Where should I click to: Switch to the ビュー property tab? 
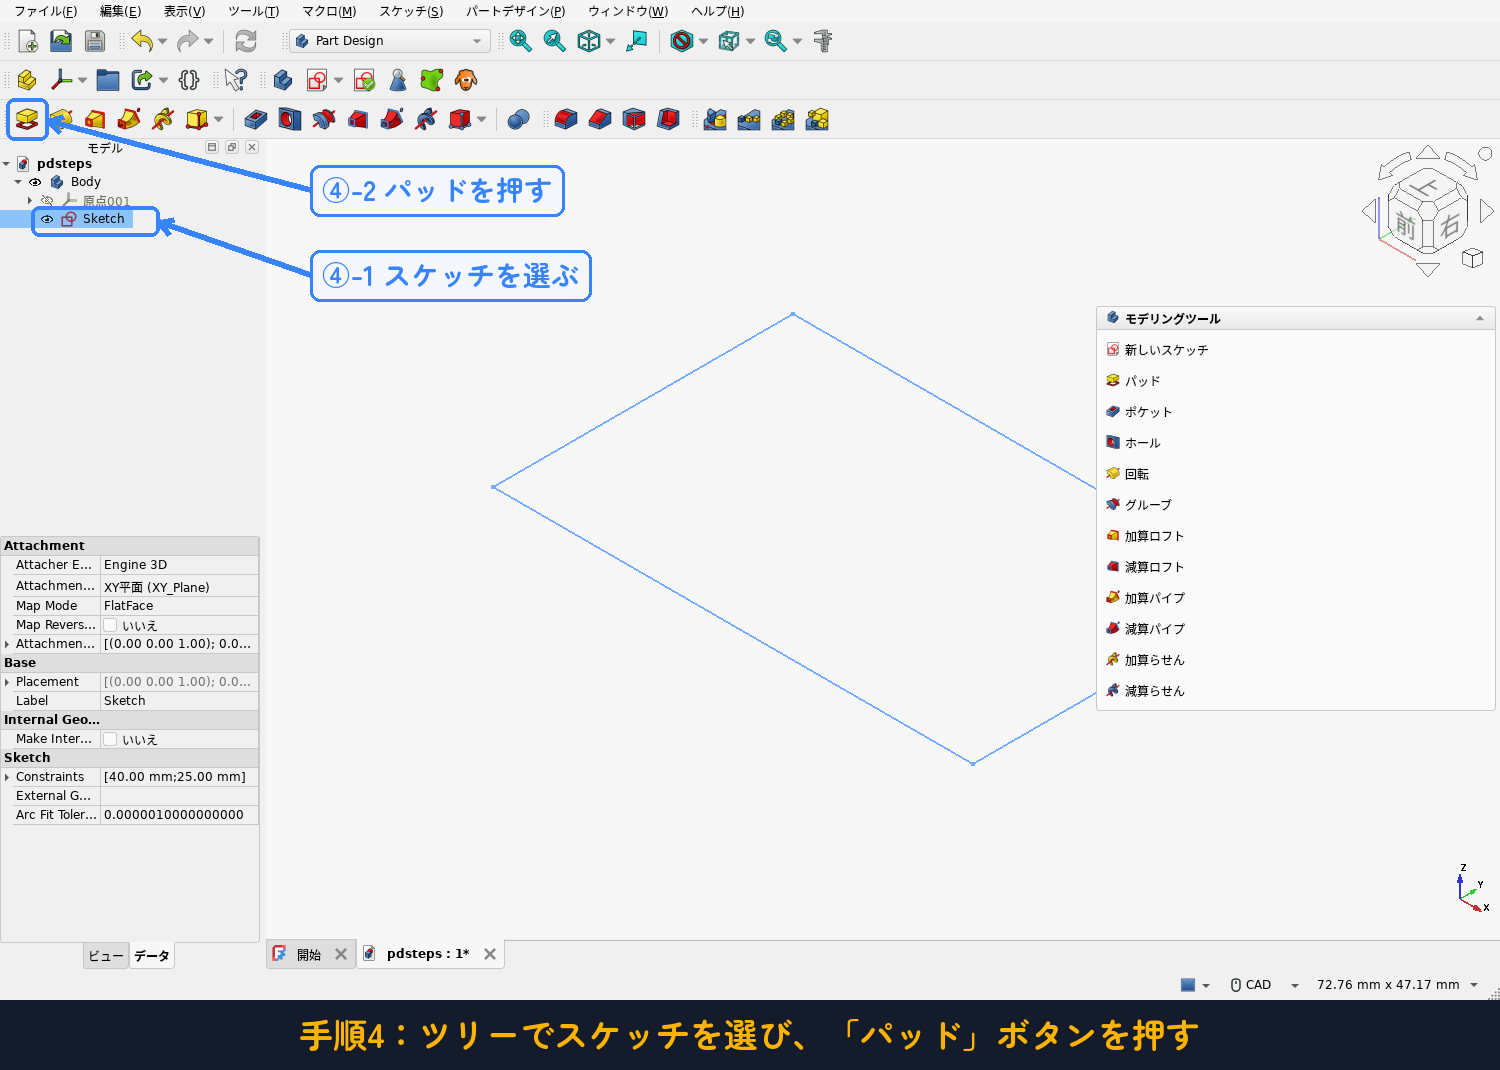click(x=106, y=956)
